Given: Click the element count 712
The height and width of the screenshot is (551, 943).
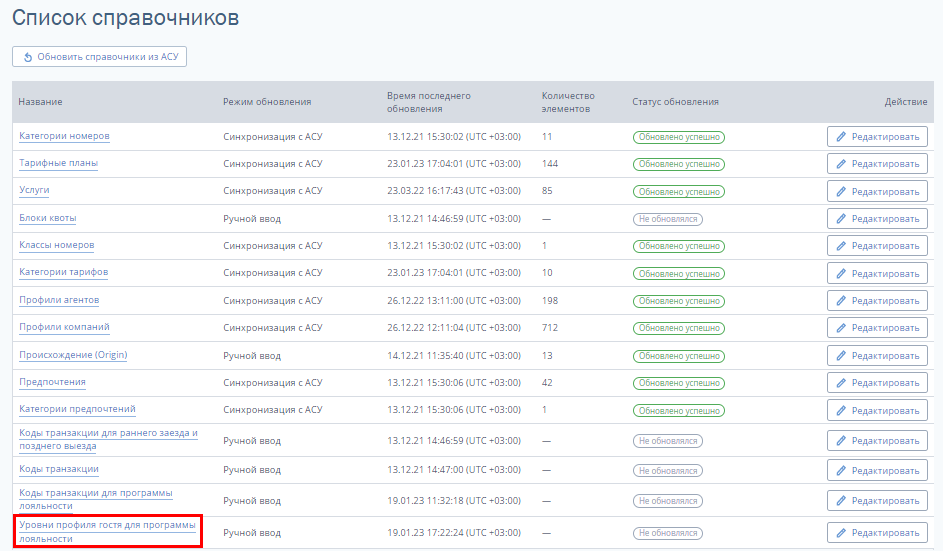Looking at the screenshot, I should click(550, 328).
